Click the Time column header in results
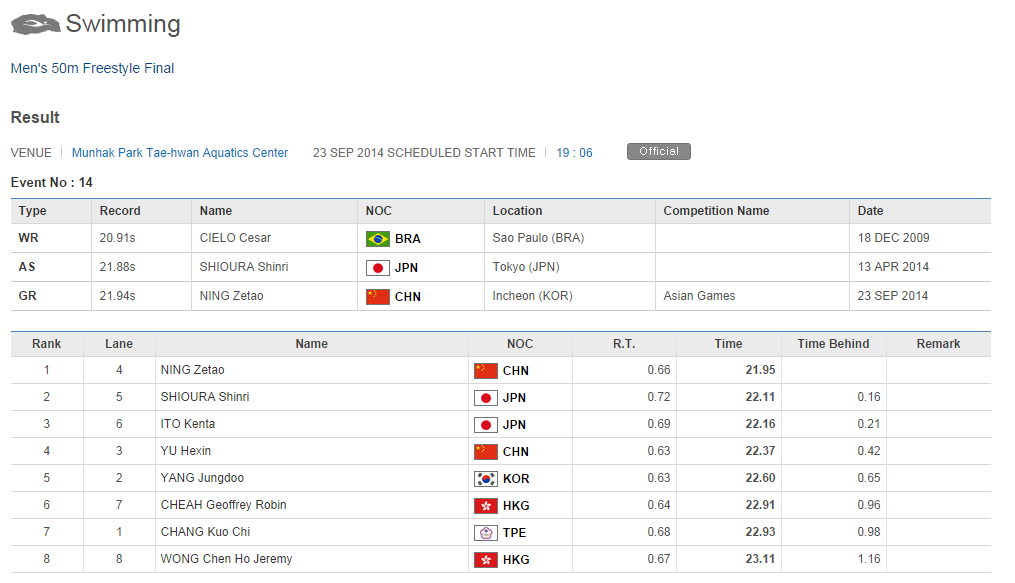This screenshot has width=1015, height=583. pyautogui.click(x=728, y=344)
